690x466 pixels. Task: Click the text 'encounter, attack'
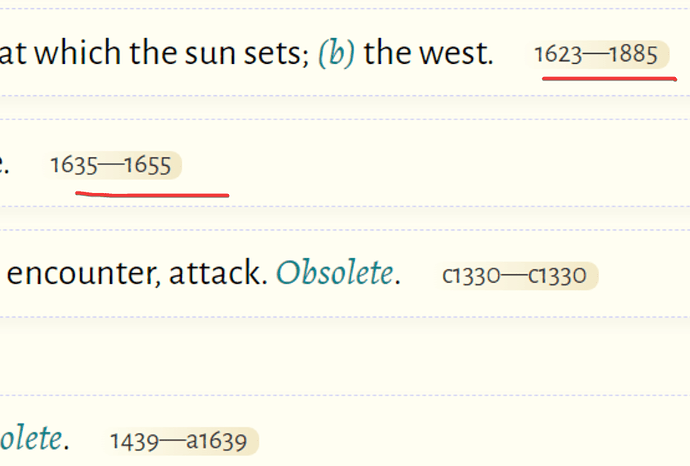(x=137, y=273)
